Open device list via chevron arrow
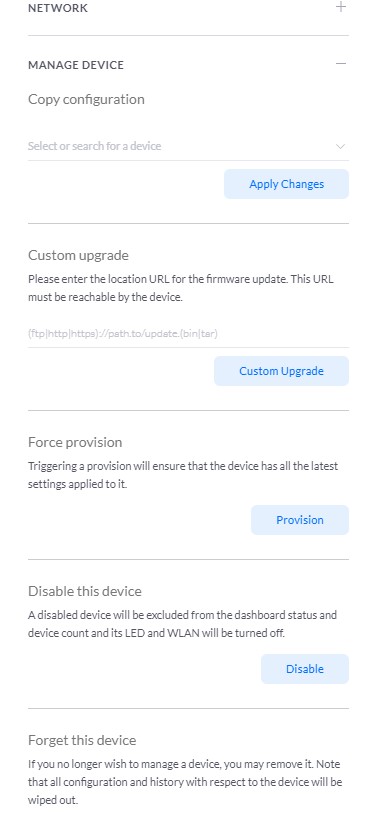 point(341,146)
